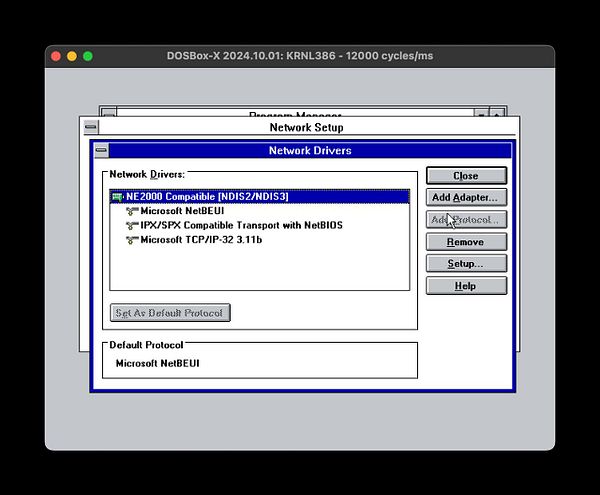Open the Add Adapter dialog
This screenshot has height=495, width=600.
pyautogui.click(x=466, y=197)
